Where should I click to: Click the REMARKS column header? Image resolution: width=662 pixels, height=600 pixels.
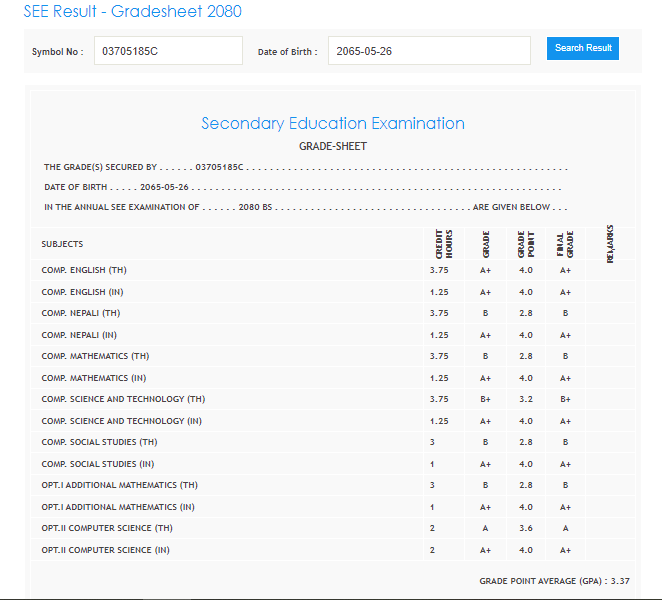(610, 244)
